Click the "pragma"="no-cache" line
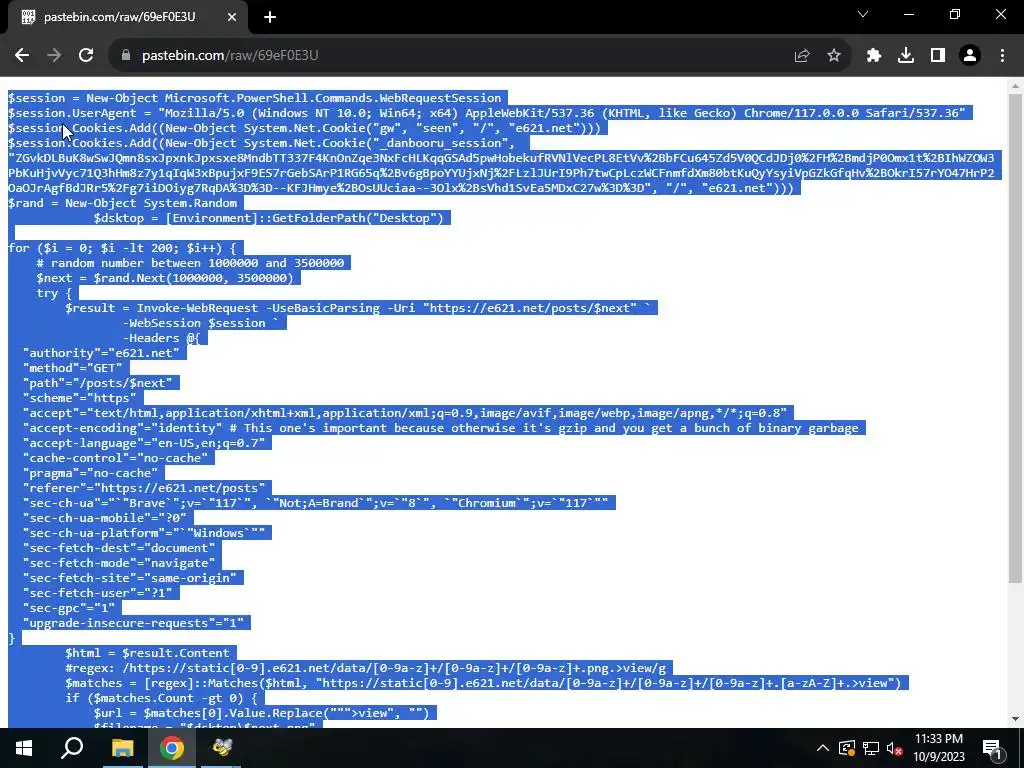The height and width of the screenshot is (768, 1024). tap(90, 473)
